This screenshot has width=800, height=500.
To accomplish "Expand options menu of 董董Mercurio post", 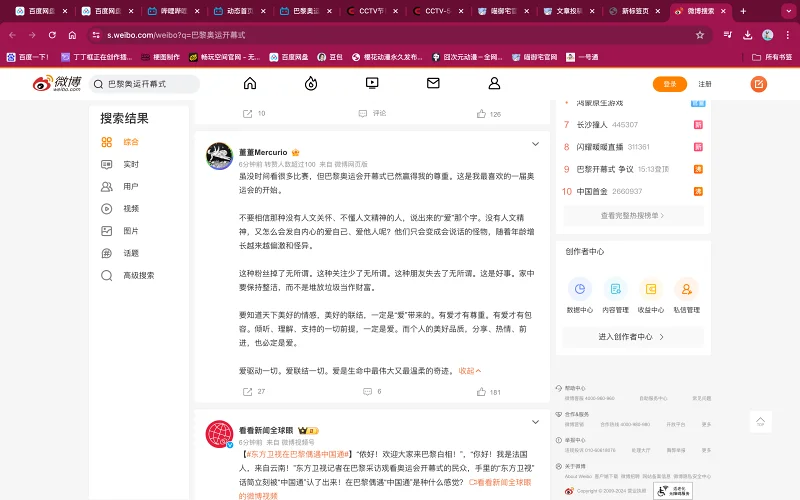I will coord(535,144).
